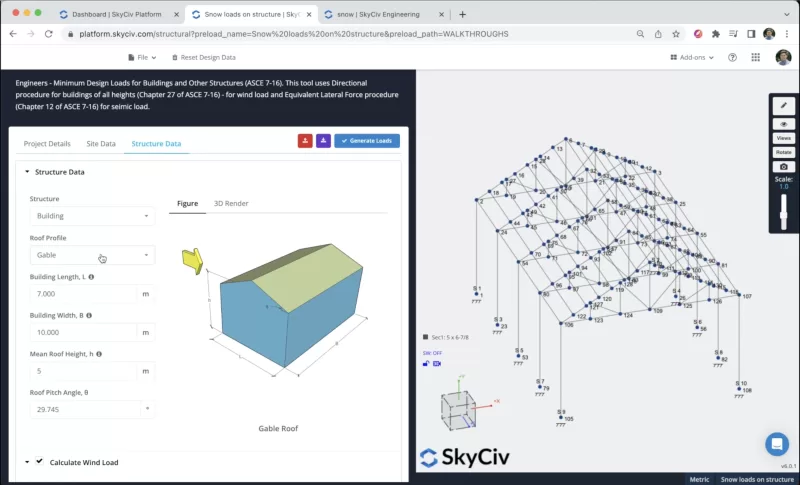Switch to the Site Data tab
The height and width of the screenshot is (485, 800).
point(101,144)
